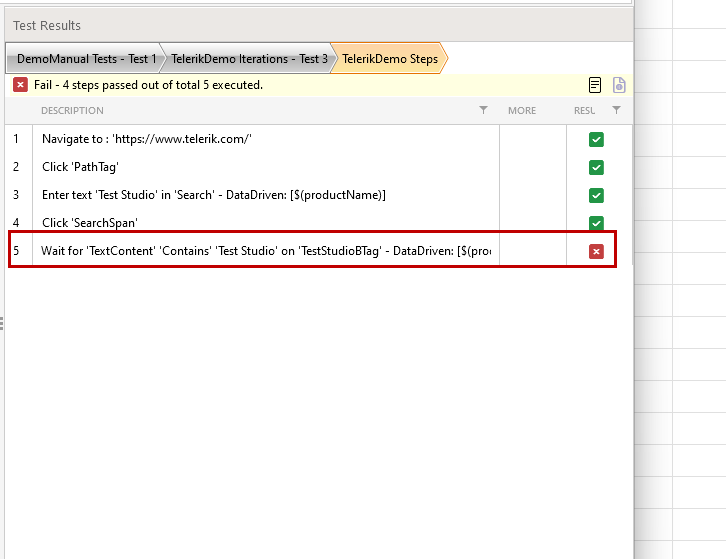Click the 'Fail - 4 steps passed' summary text

[149, 85]
